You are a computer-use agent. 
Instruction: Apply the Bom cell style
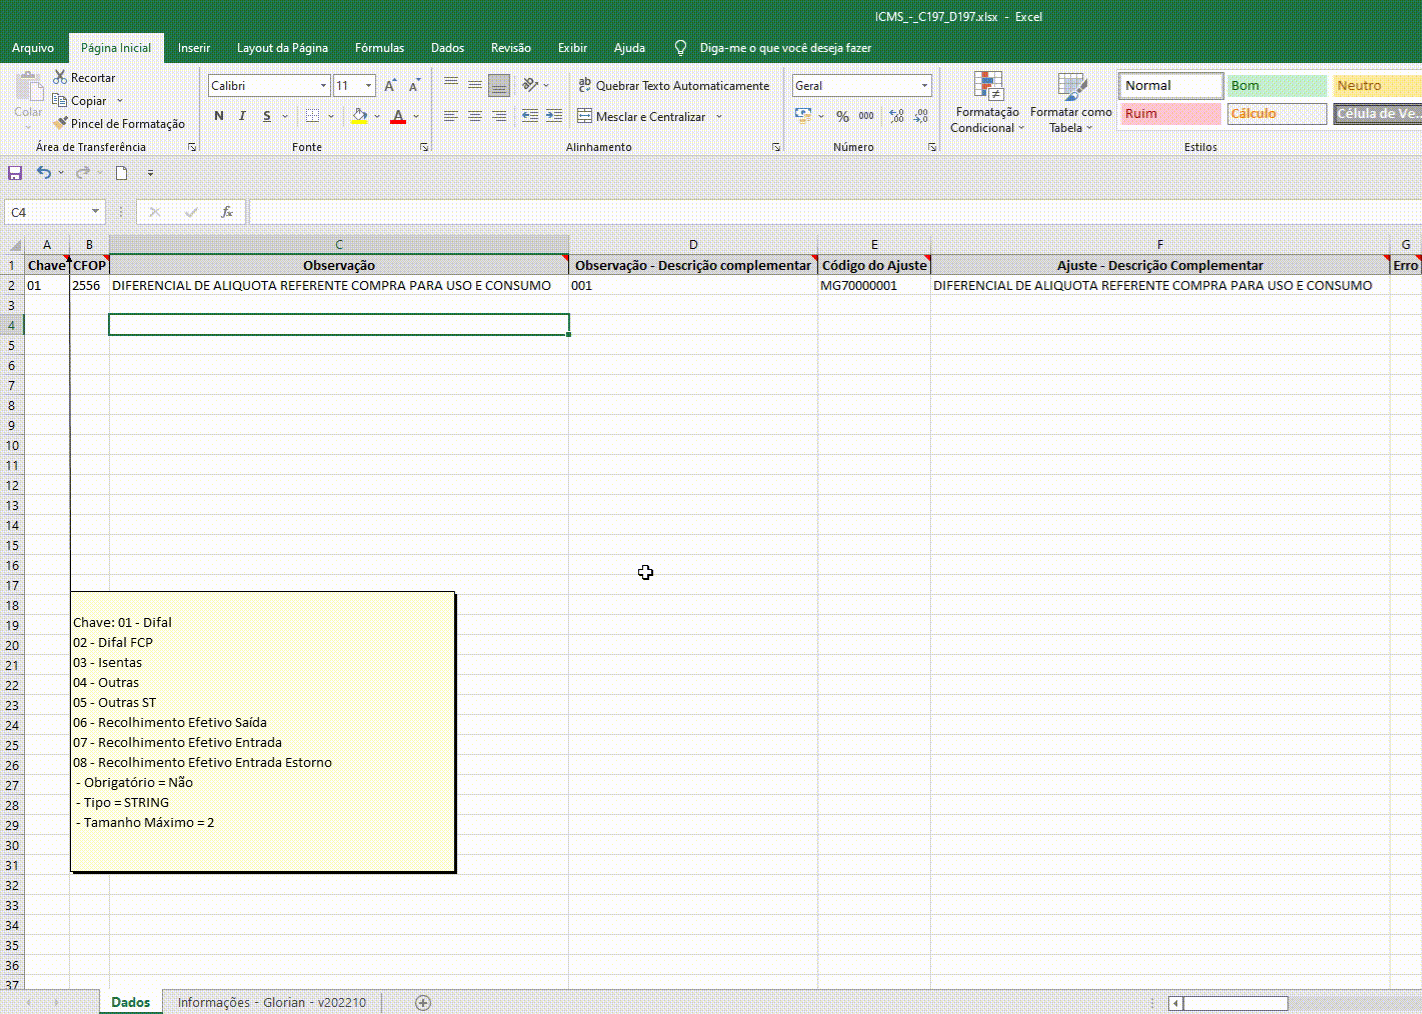[x=1276, y=86]
